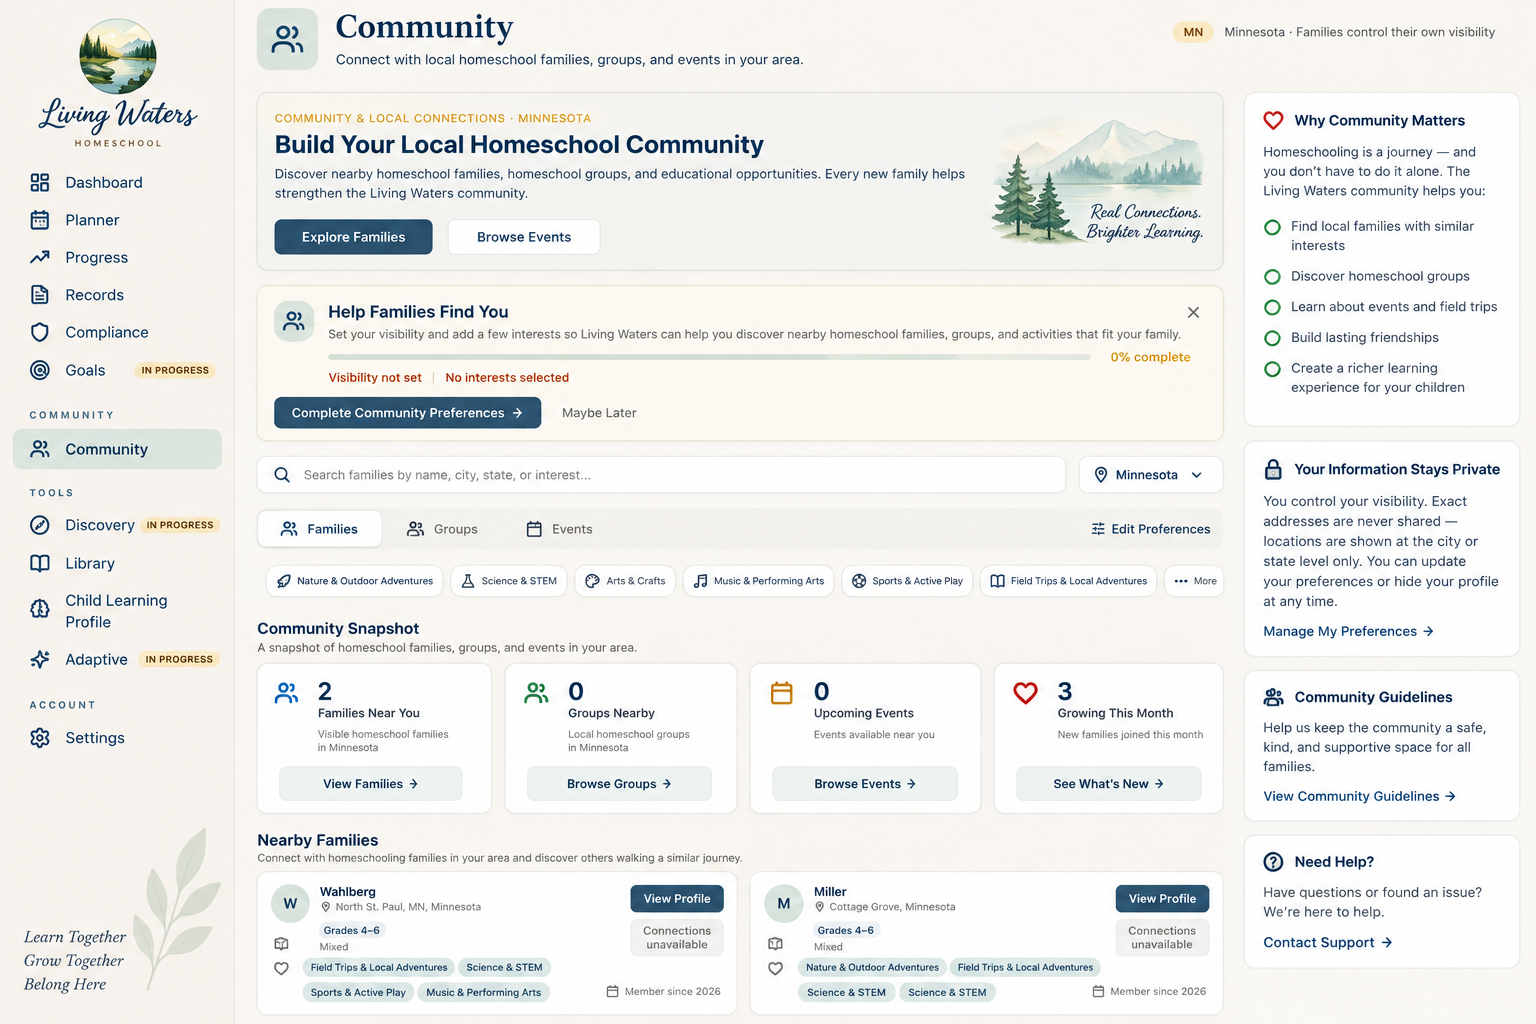
Task: Toggle the Arts & Crafts filter chip
Action: tap(625, 581)
